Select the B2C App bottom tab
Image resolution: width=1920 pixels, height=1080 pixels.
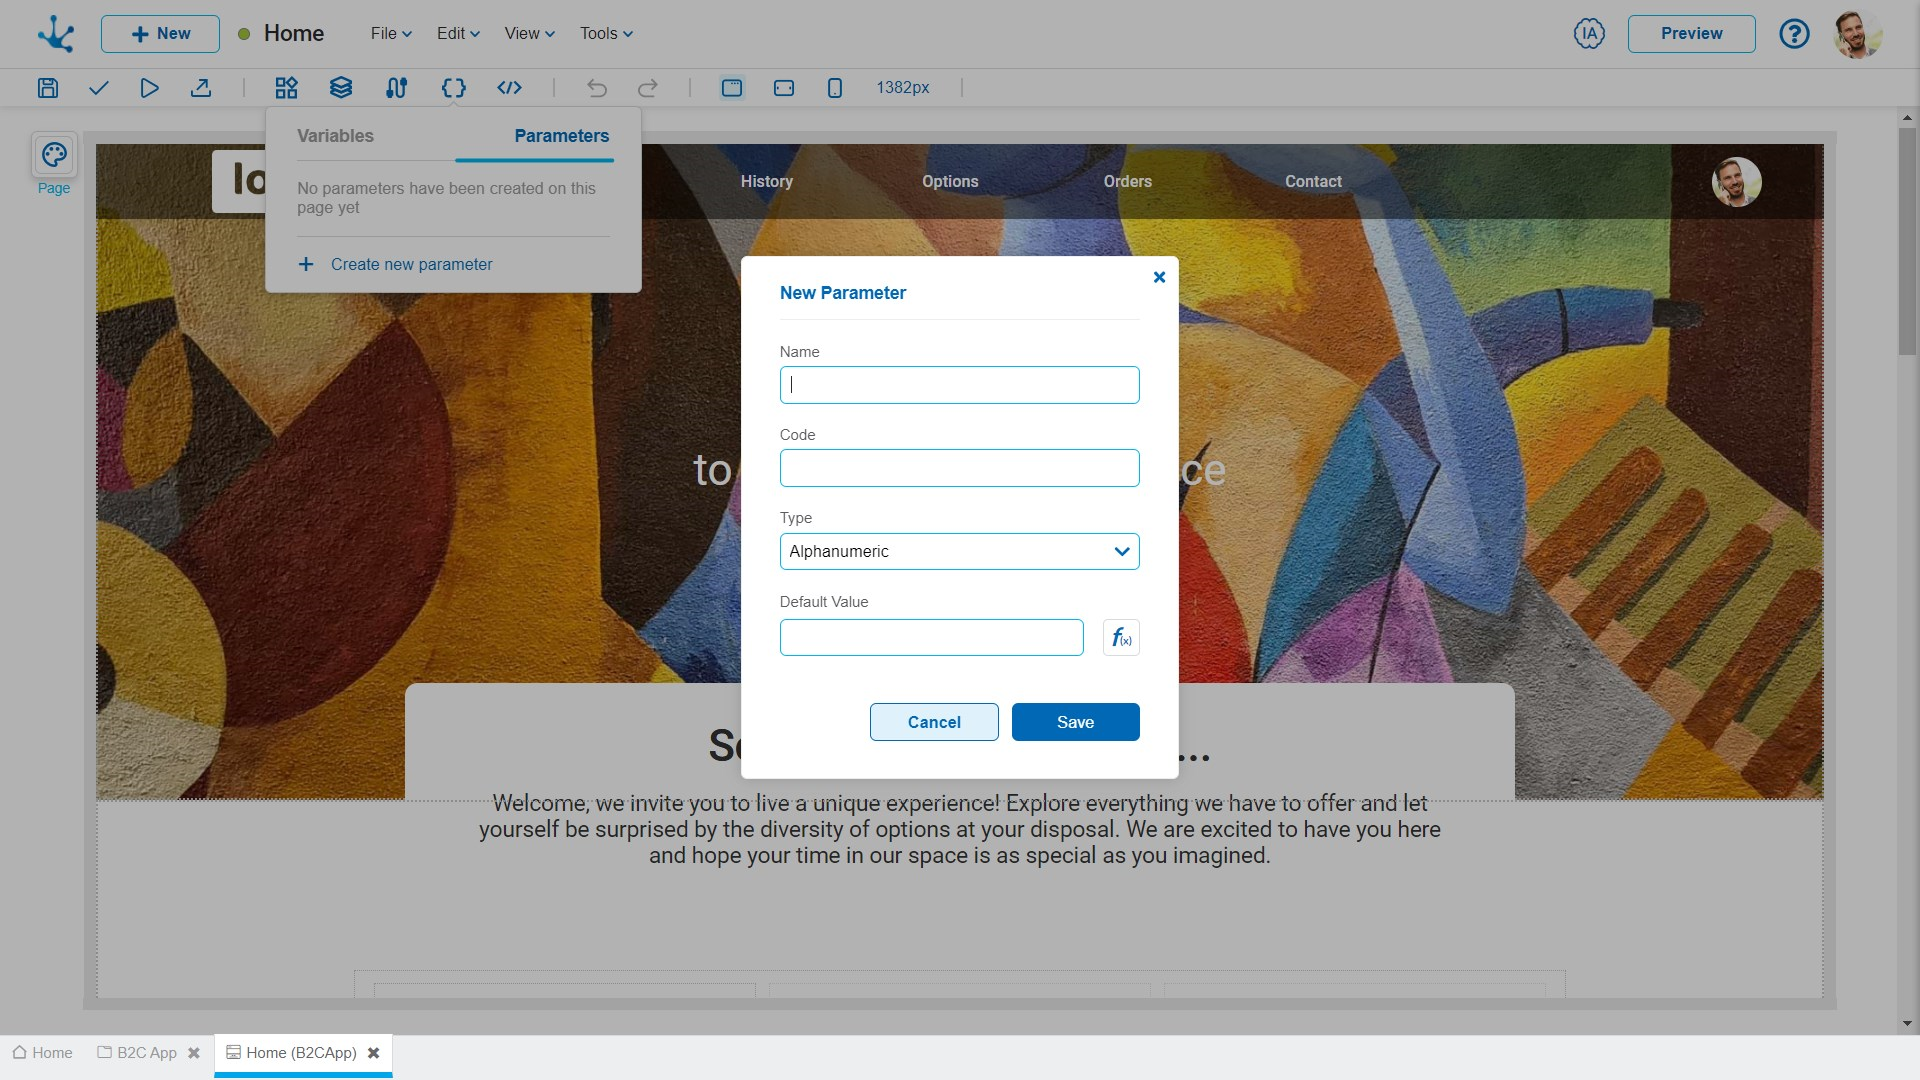[x=146, y=1053]
